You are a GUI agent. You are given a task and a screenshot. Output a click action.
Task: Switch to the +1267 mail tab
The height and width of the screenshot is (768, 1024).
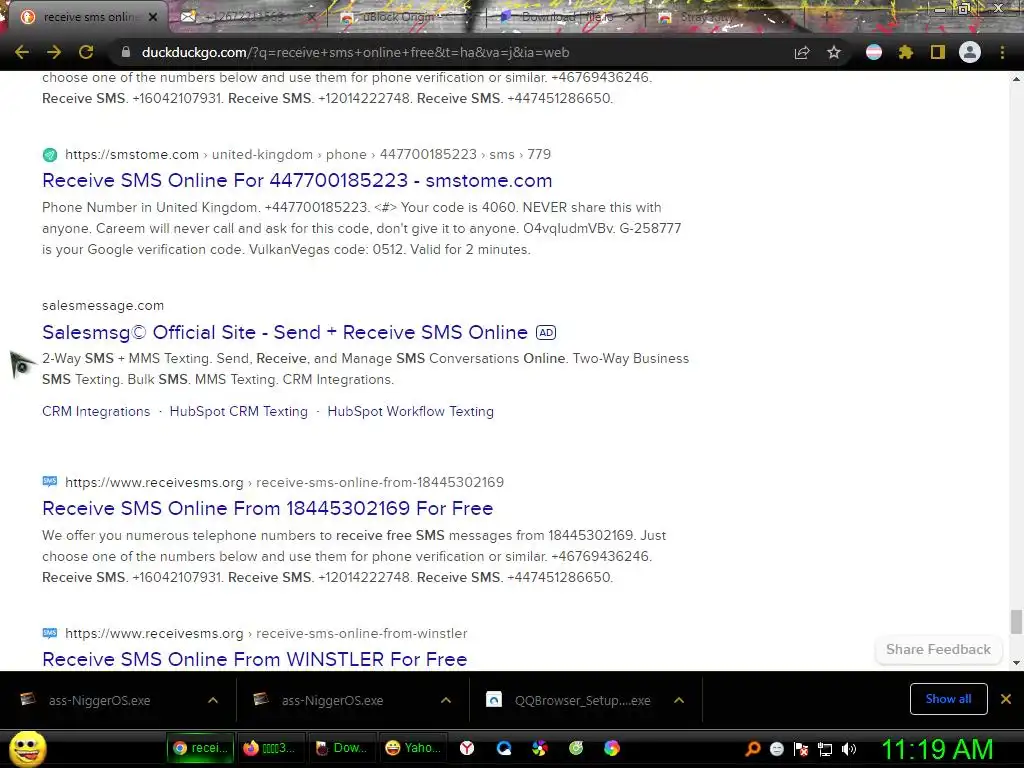tap(245, 17)
